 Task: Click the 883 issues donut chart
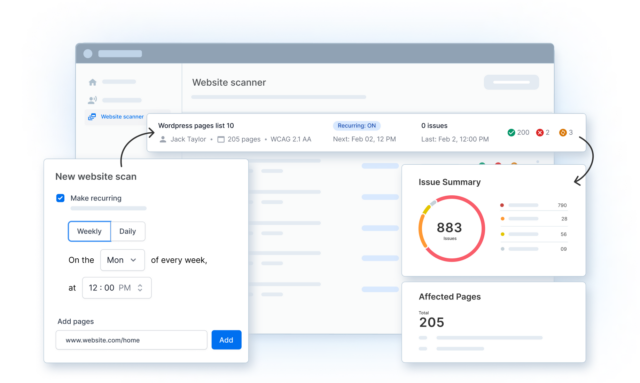pyautogui.click(x=451, y=229)
